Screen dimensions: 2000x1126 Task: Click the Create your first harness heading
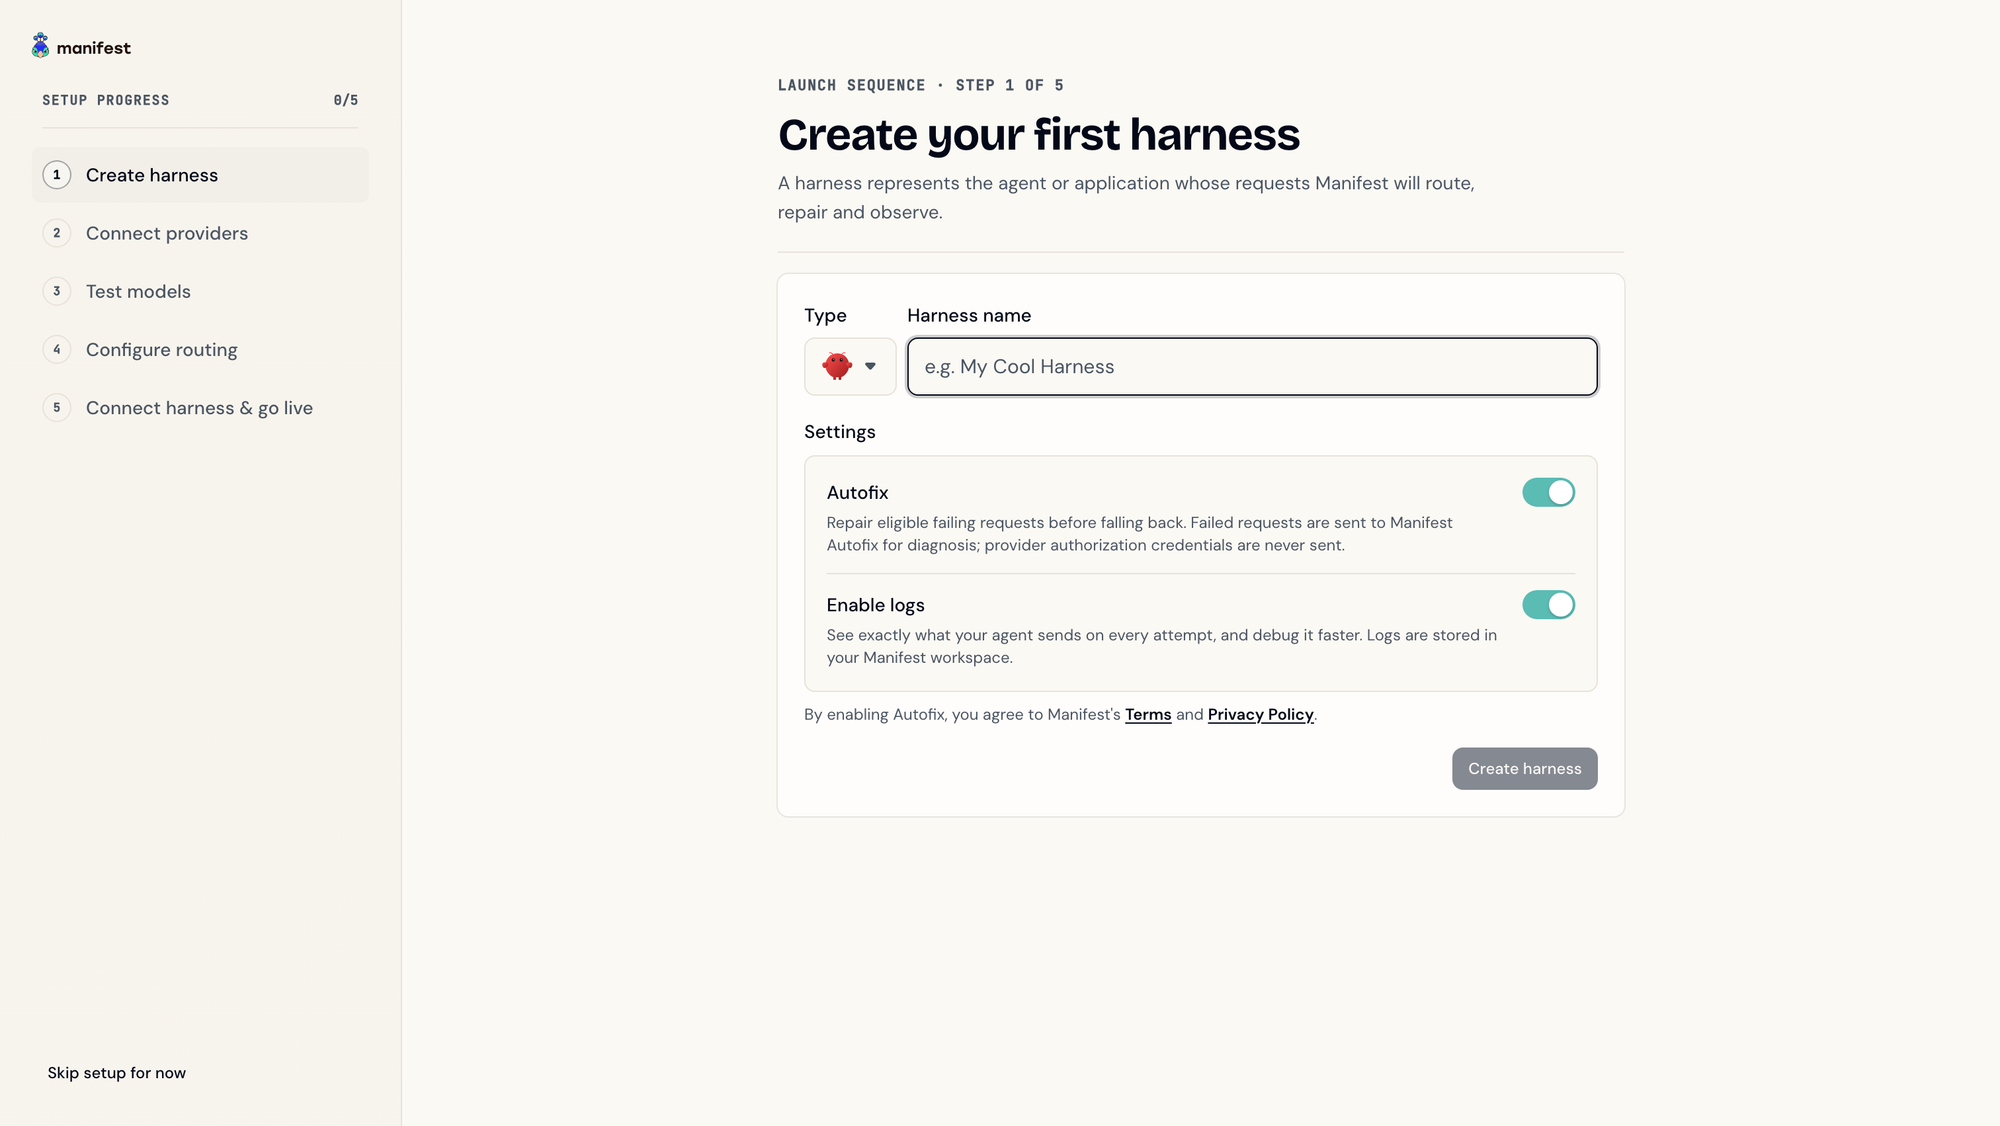[1039, 135]
